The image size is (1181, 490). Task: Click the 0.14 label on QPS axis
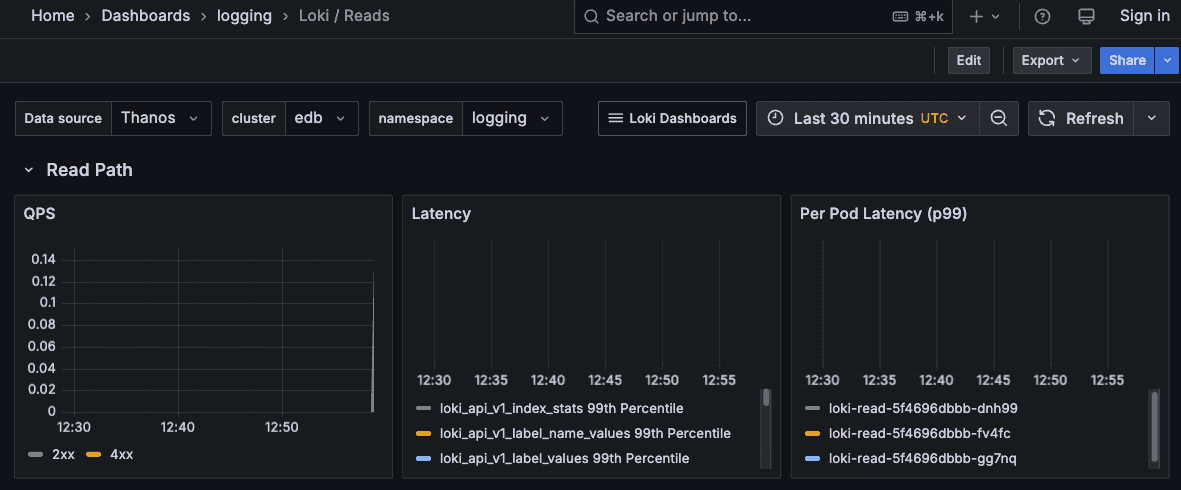[44, 260]
